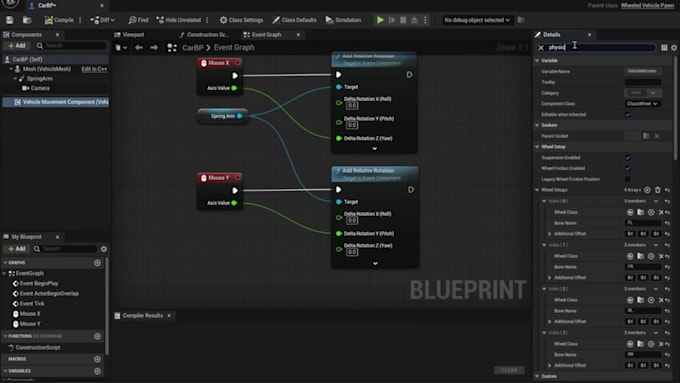Select Mouse Y in My Blueprint list
Image resolution: width=680 pixels, height=383 pixels.
click(30, 324)
